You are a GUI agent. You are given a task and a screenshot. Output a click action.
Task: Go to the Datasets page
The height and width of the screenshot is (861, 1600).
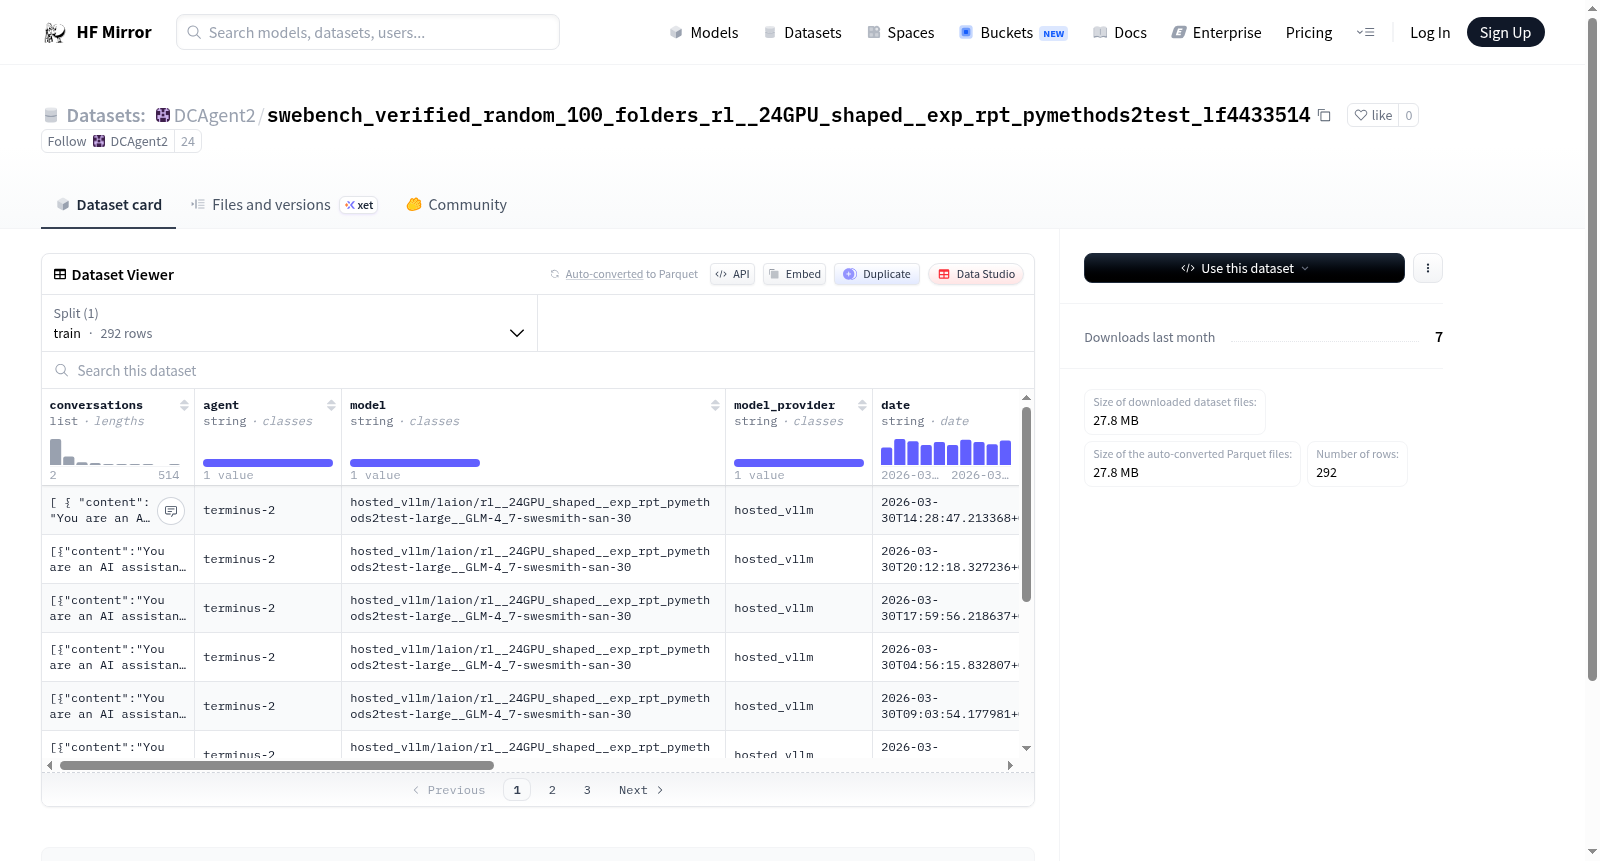click(x=802, y=33)
